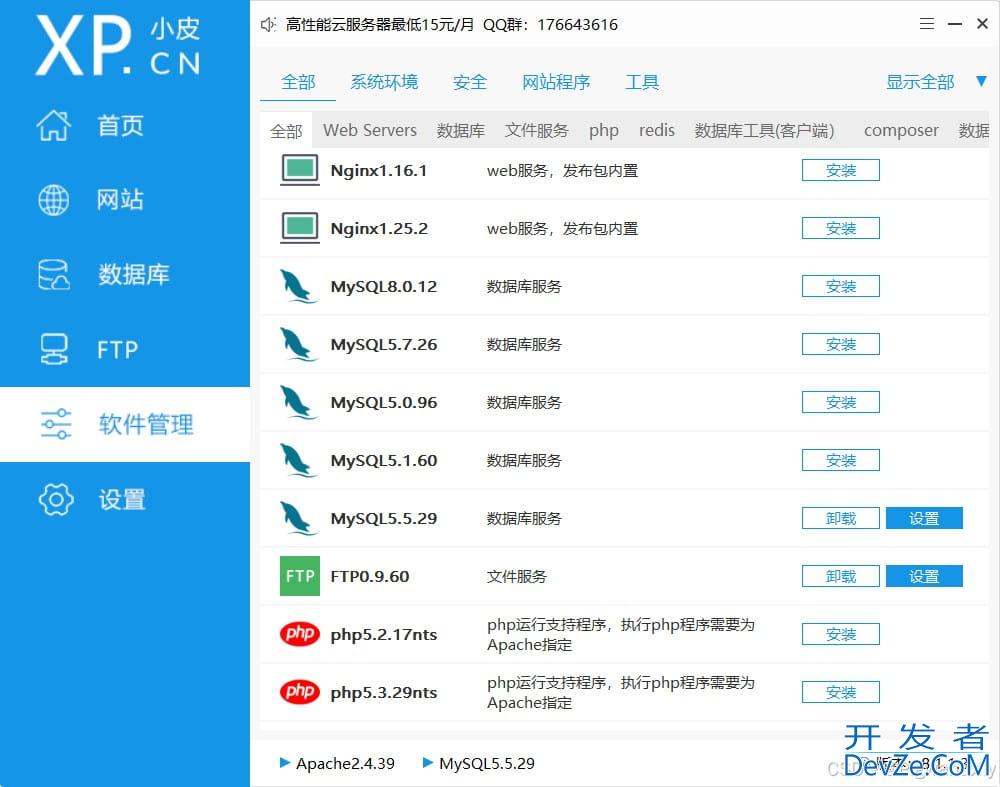Click the gear icon beside 设置
This screenshot has width=1000, height=787.
click(x=55, y=499)
